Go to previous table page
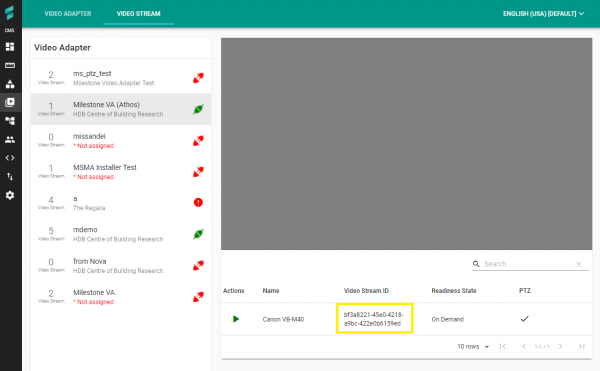The height and width of the screenshot is (371, 600). pos(523,347)
